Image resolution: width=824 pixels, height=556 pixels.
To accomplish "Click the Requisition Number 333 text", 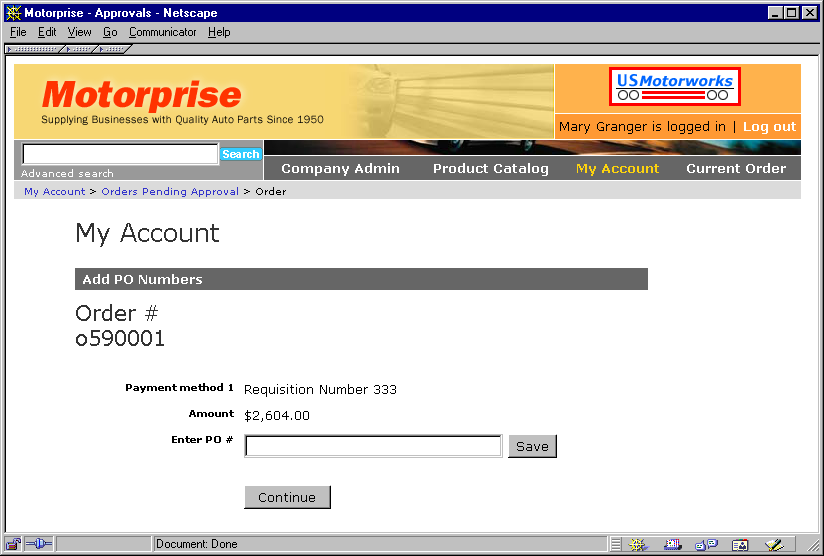I will pyautogui.click(x=320, y=390).
